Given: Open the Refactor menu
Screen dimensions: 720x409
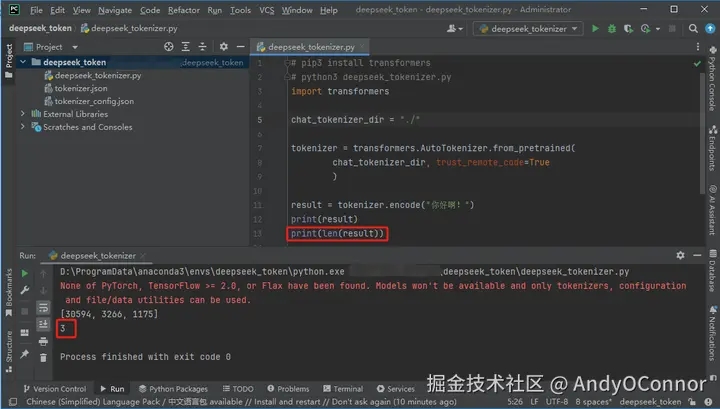Looking at the screenshot, I should tap(184, 10).
